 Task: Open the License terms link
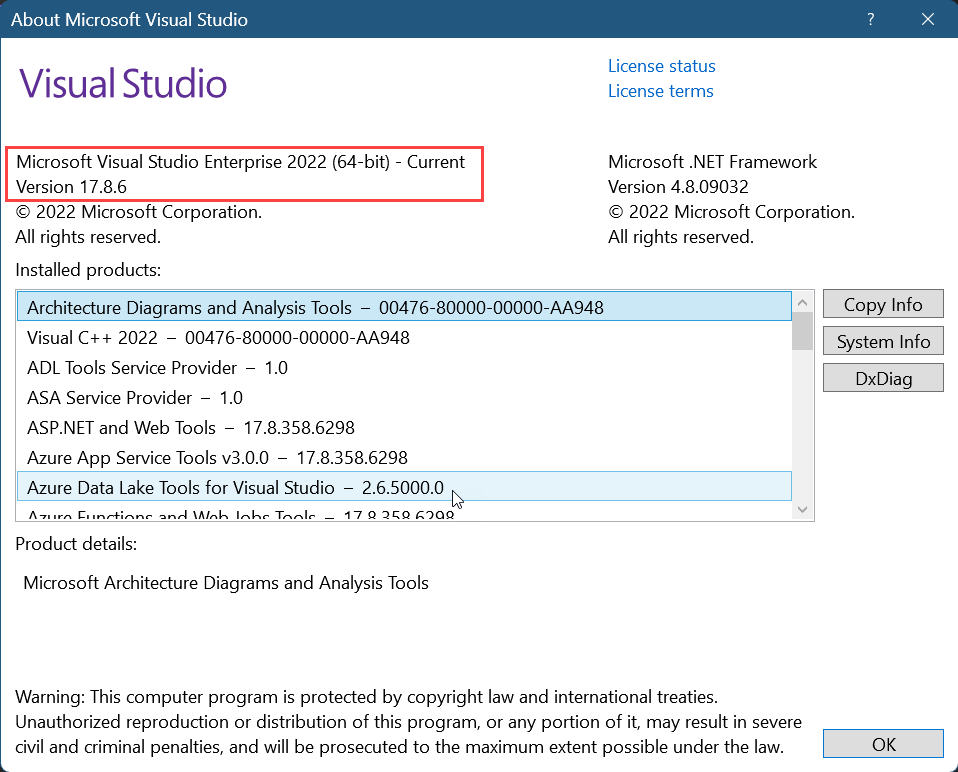[x=660, y=91]
